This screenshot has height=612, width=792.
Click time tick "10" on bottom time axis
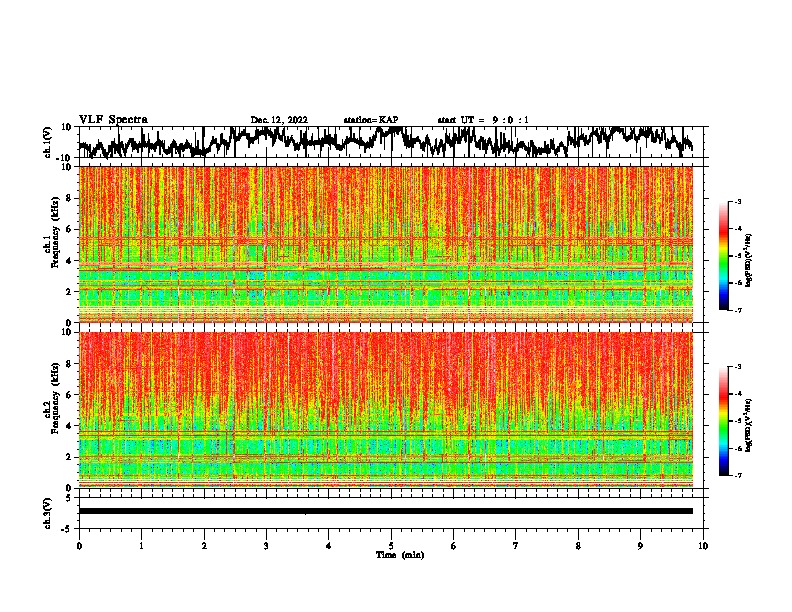(703, 546)
